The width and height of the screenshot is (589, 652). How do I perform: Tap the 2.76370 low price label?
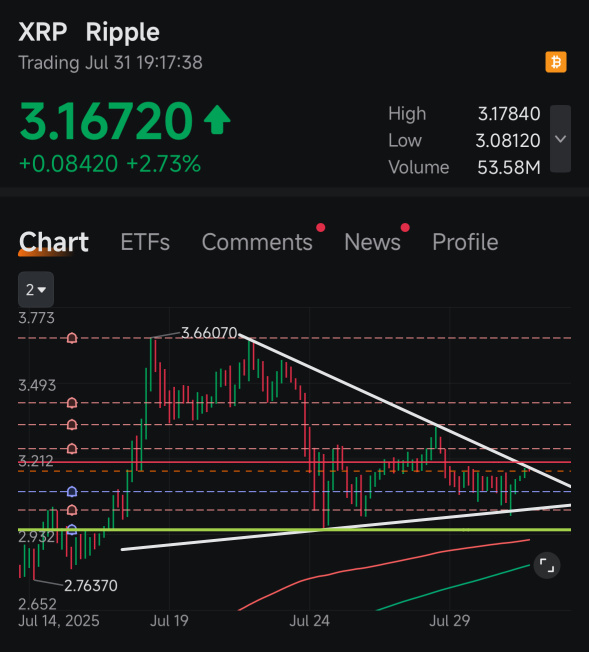[x=91, y=586]
